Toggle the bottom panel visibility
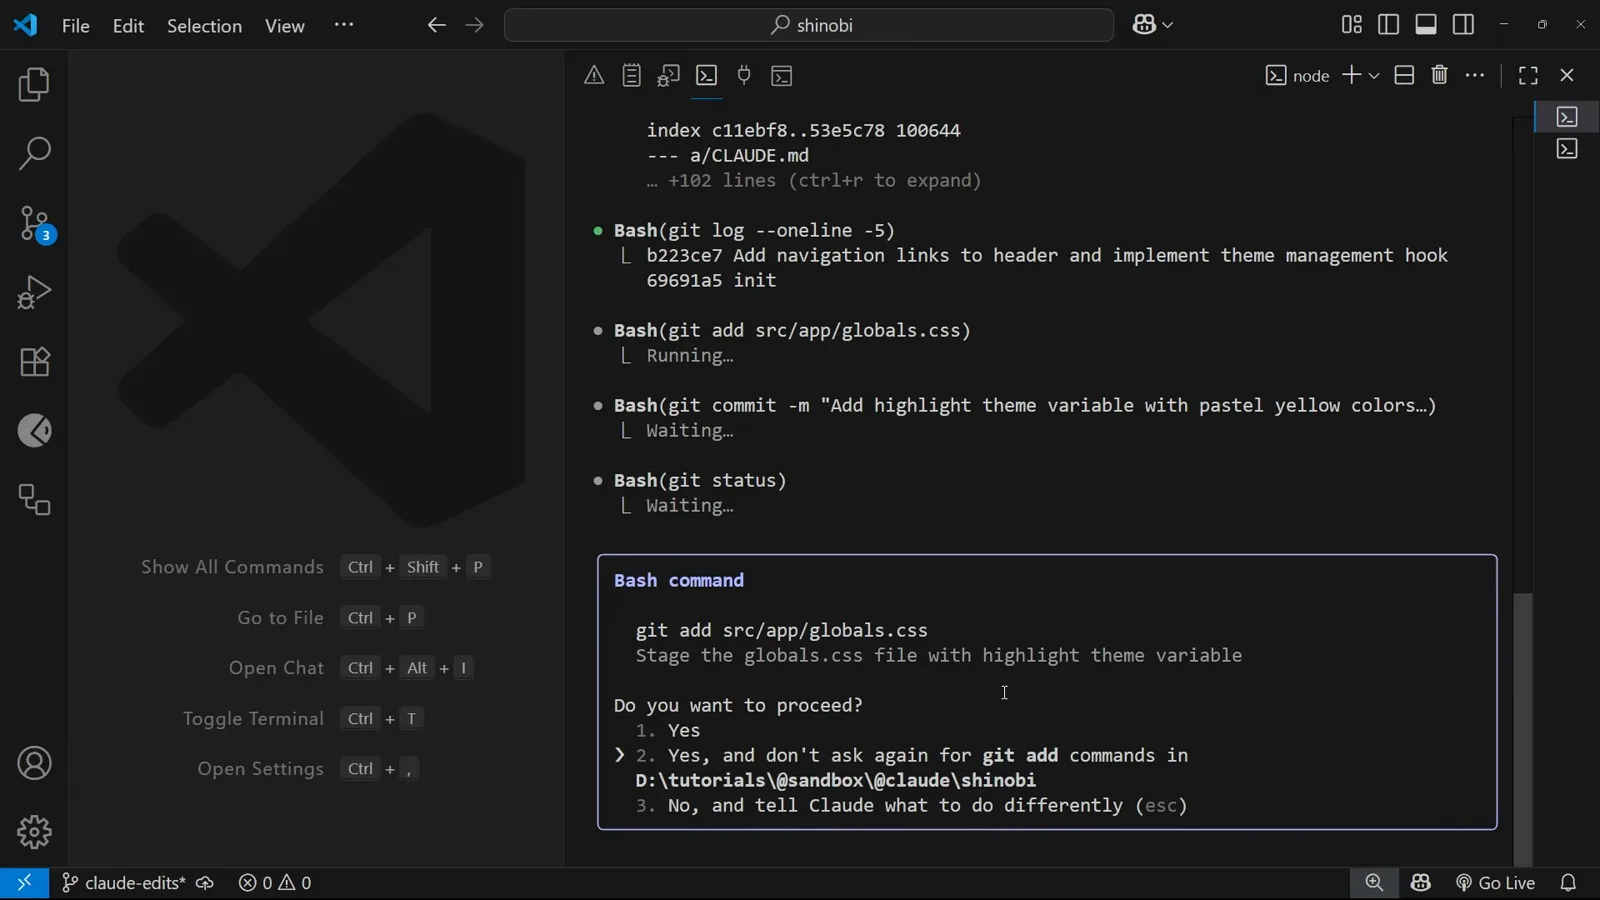The height and width of the screenshot is (900, 1600). (x=1426, y=25)
